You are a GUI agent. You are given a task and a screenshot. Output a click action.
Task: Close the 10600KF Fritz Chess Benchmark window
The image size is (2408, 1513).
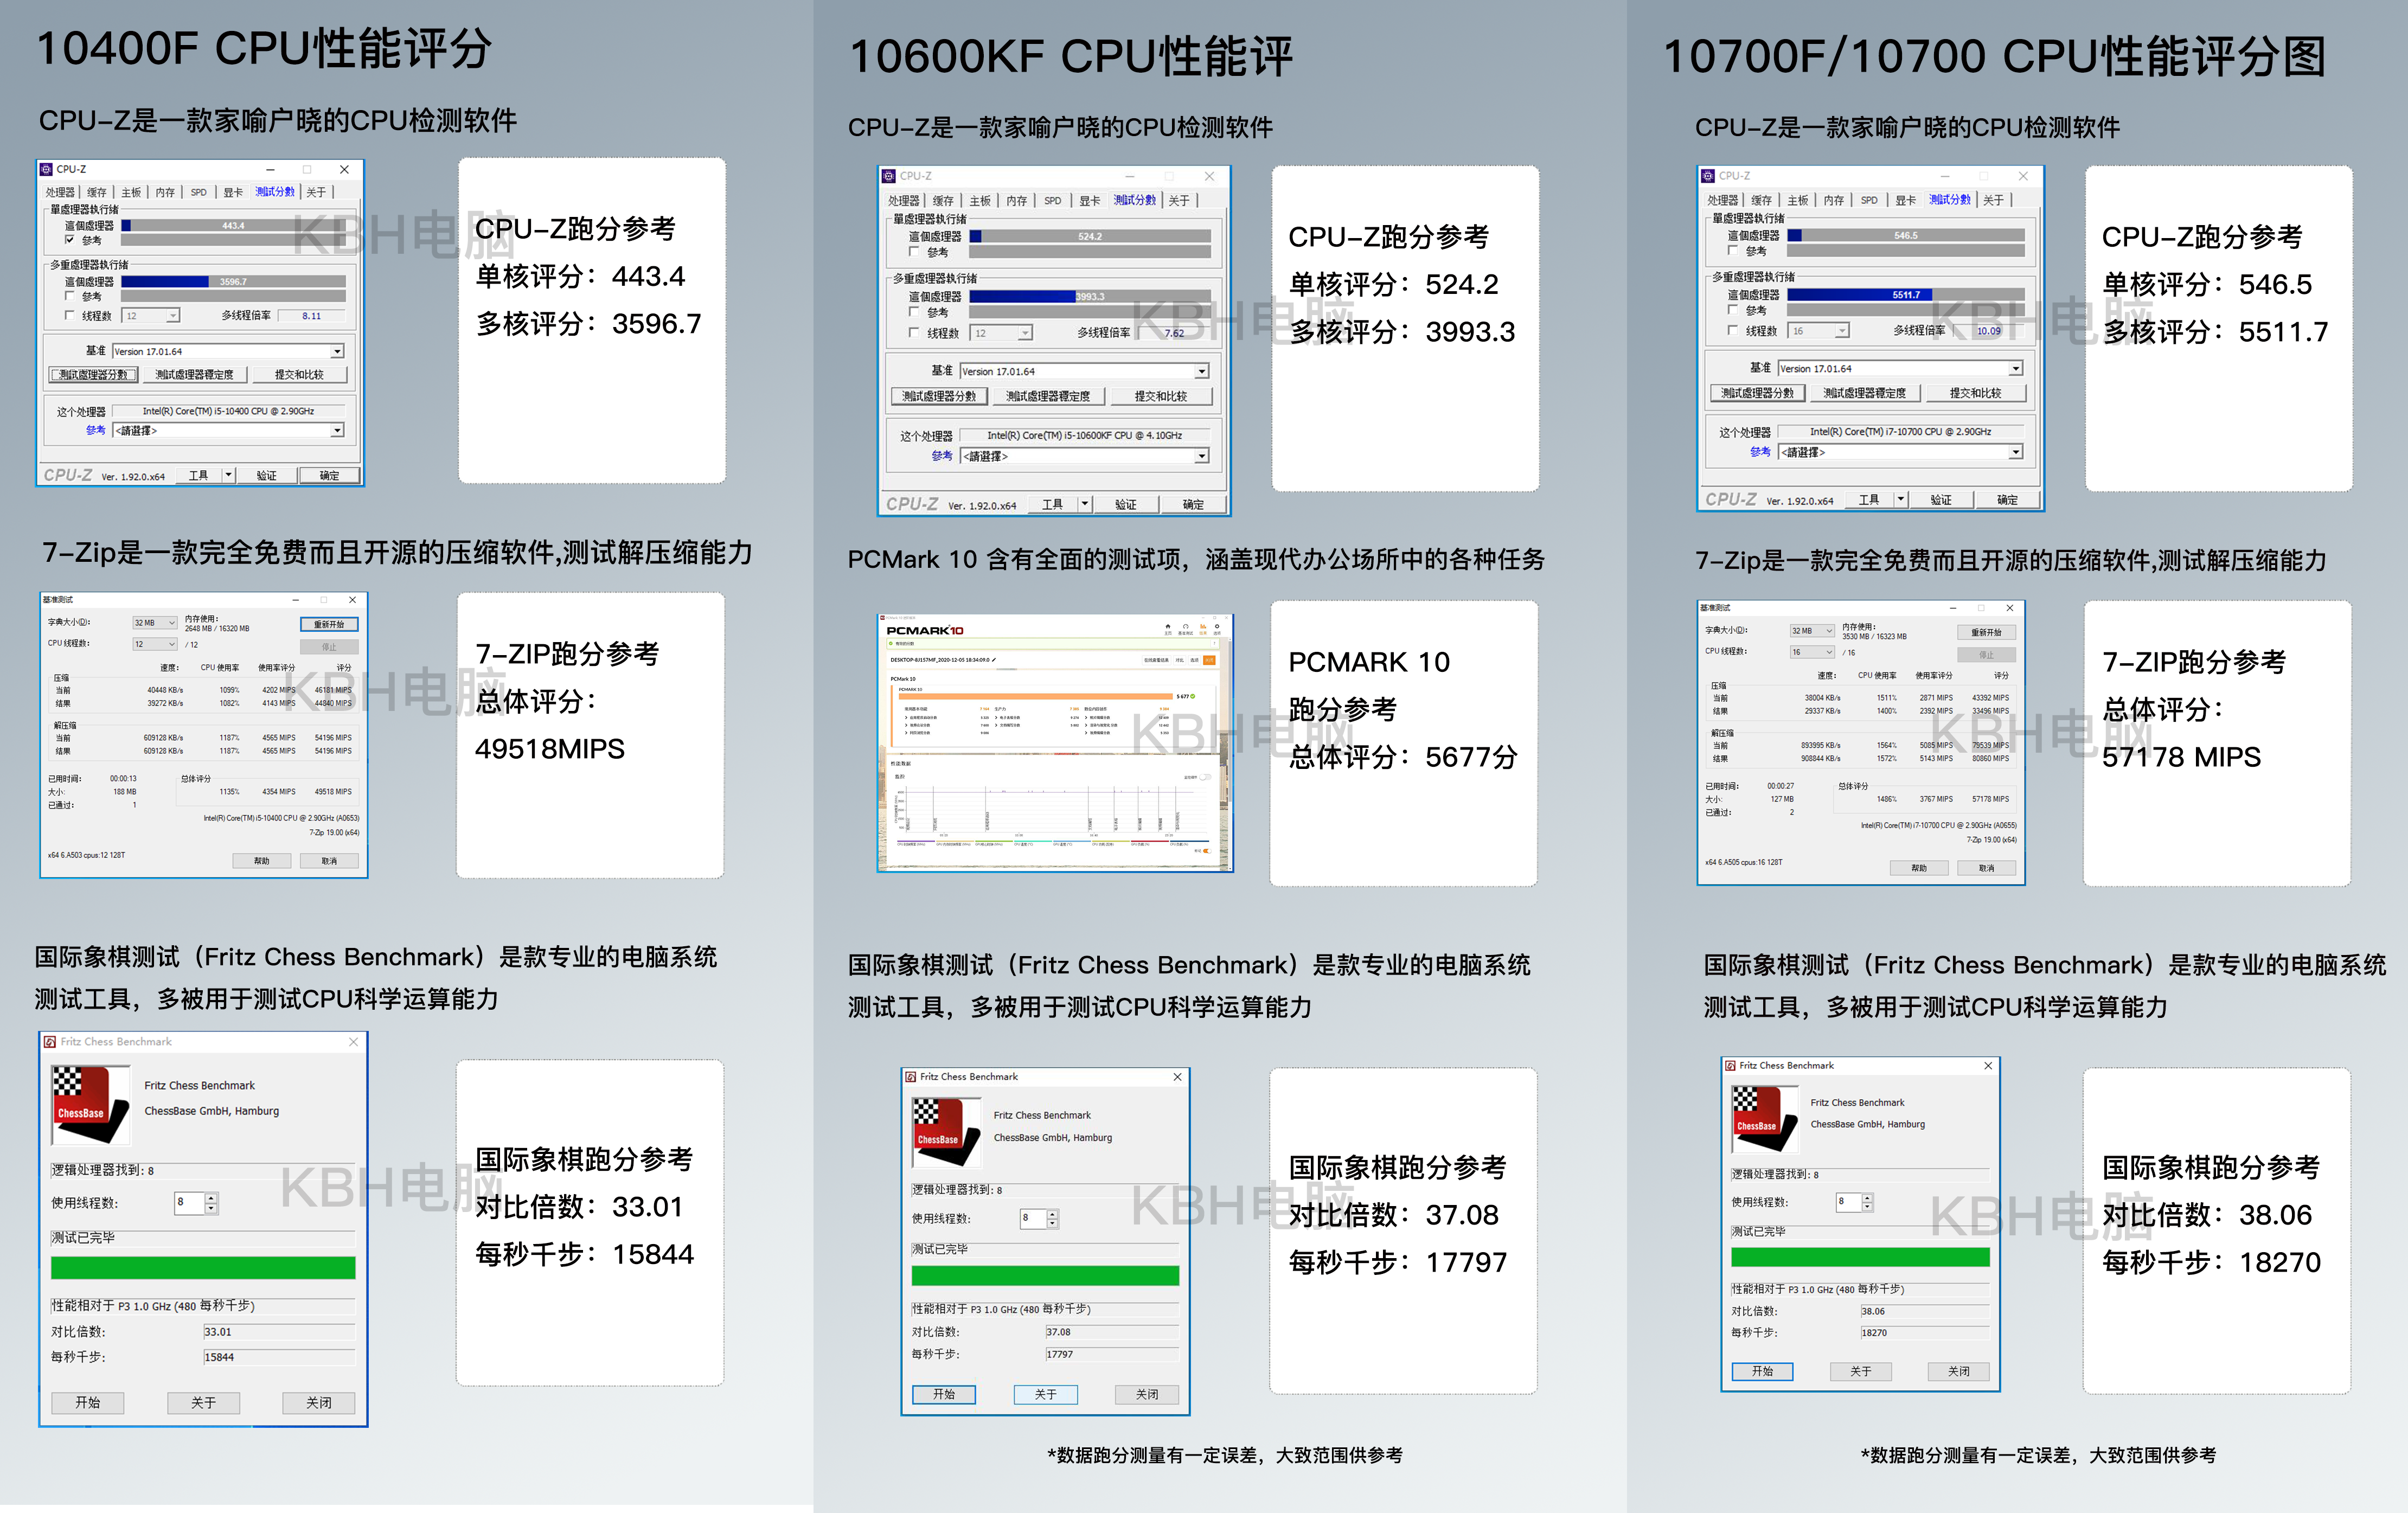pyautogui.click(x=1177, y=1077)
